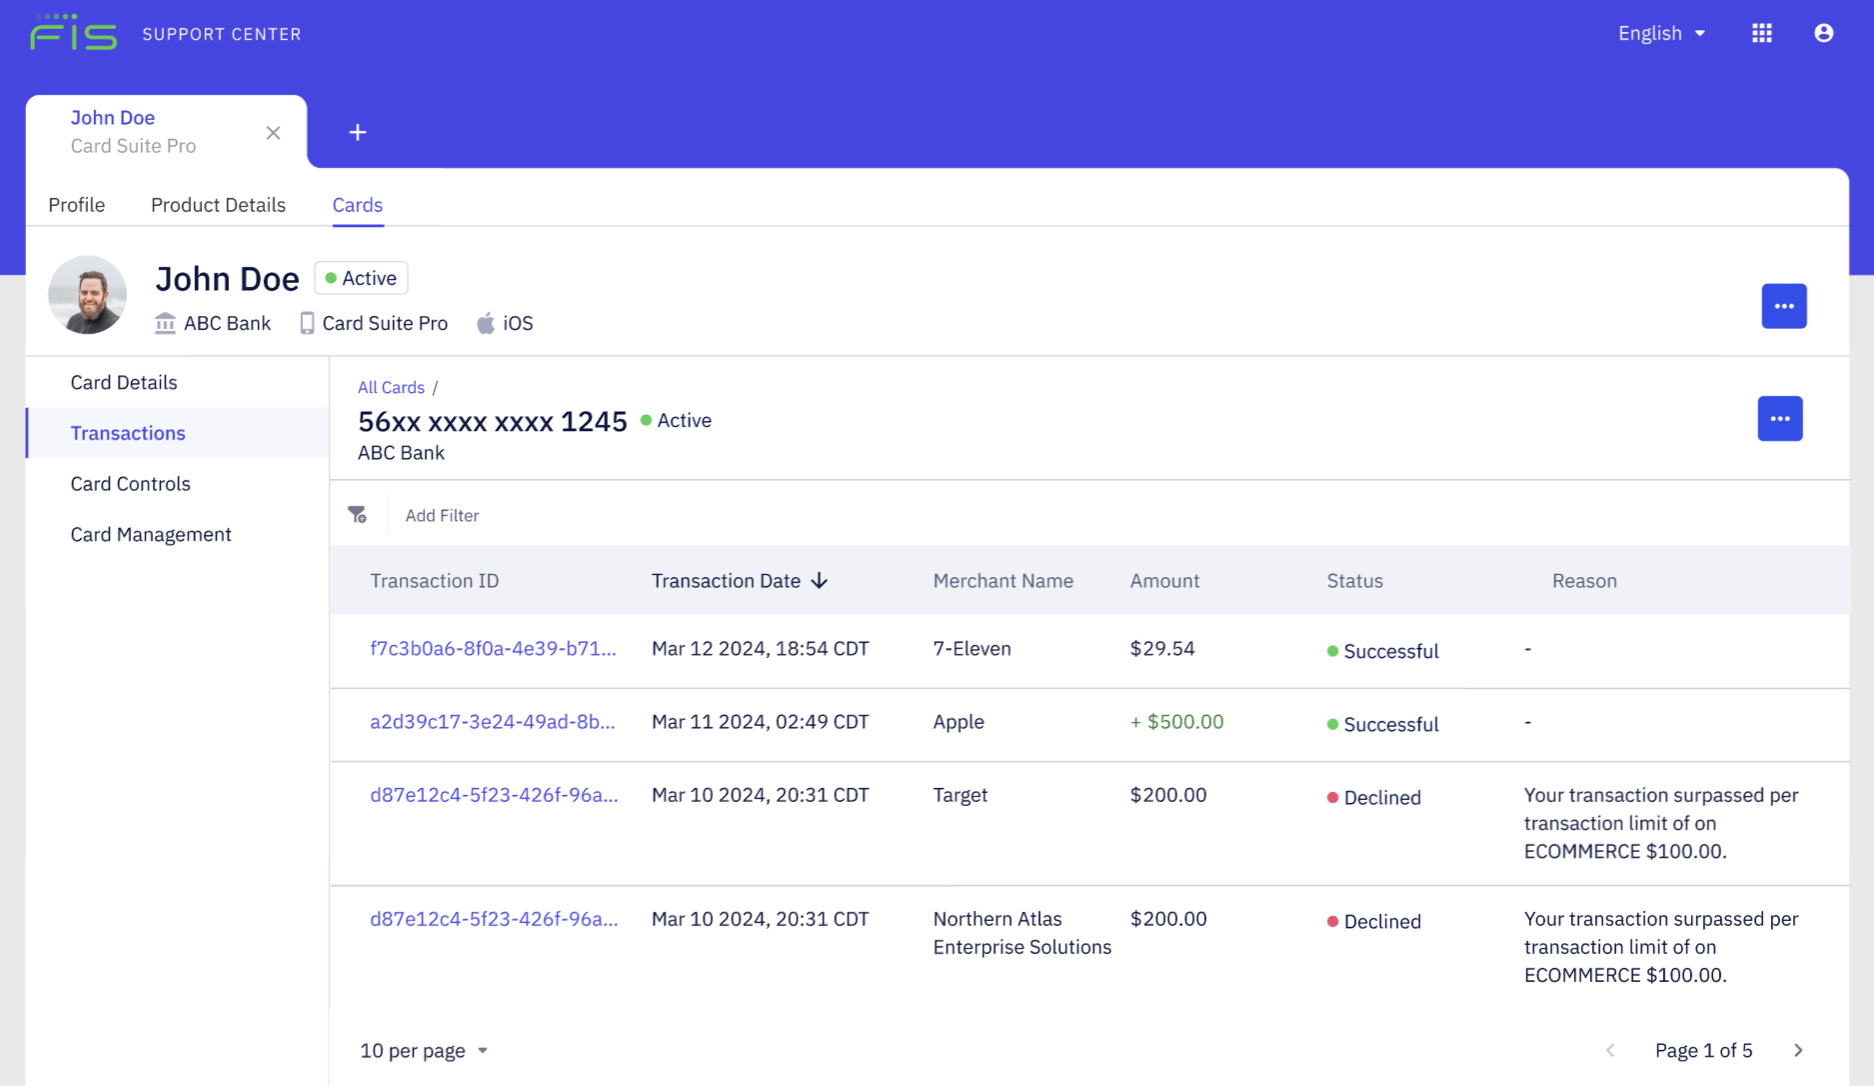Screen dimensions: 1874x1086
Task: Open the English language dropdown
Action: pos(1660,32)
